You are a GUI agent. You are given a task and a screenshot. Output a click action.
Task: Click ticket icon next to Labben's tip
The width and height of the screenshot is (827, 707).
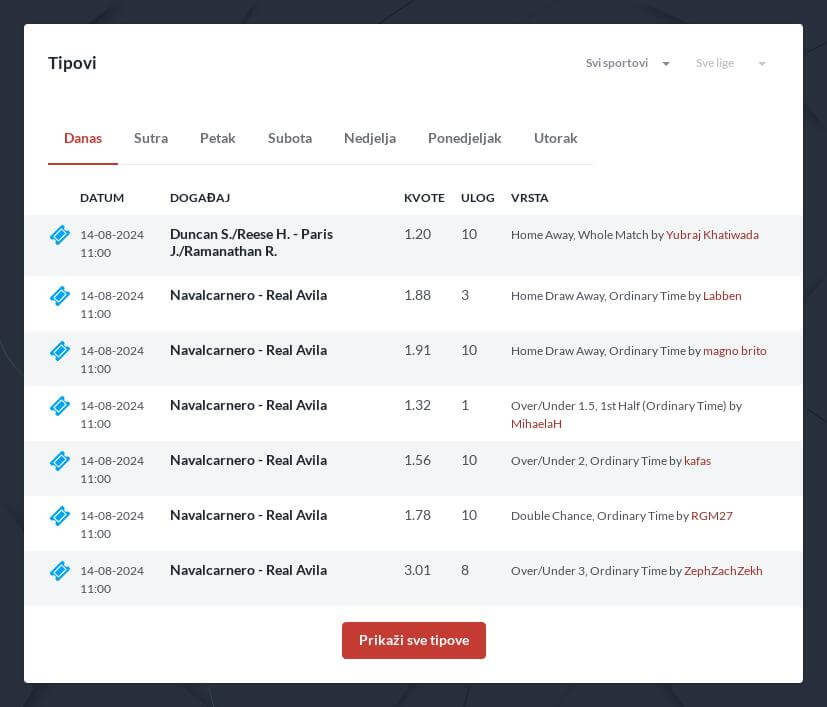tap(60, 296)
